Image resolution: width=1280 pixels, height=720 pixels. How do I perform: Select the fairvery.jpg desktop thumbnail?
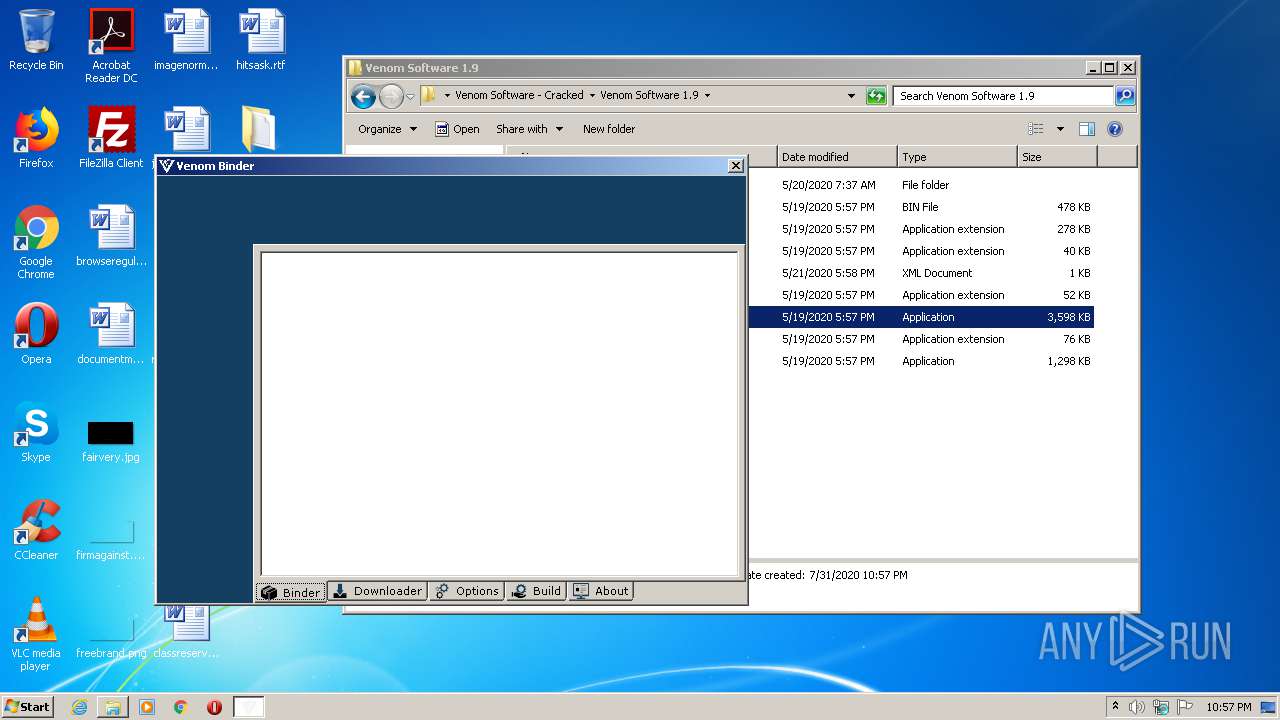coord(111,440)
